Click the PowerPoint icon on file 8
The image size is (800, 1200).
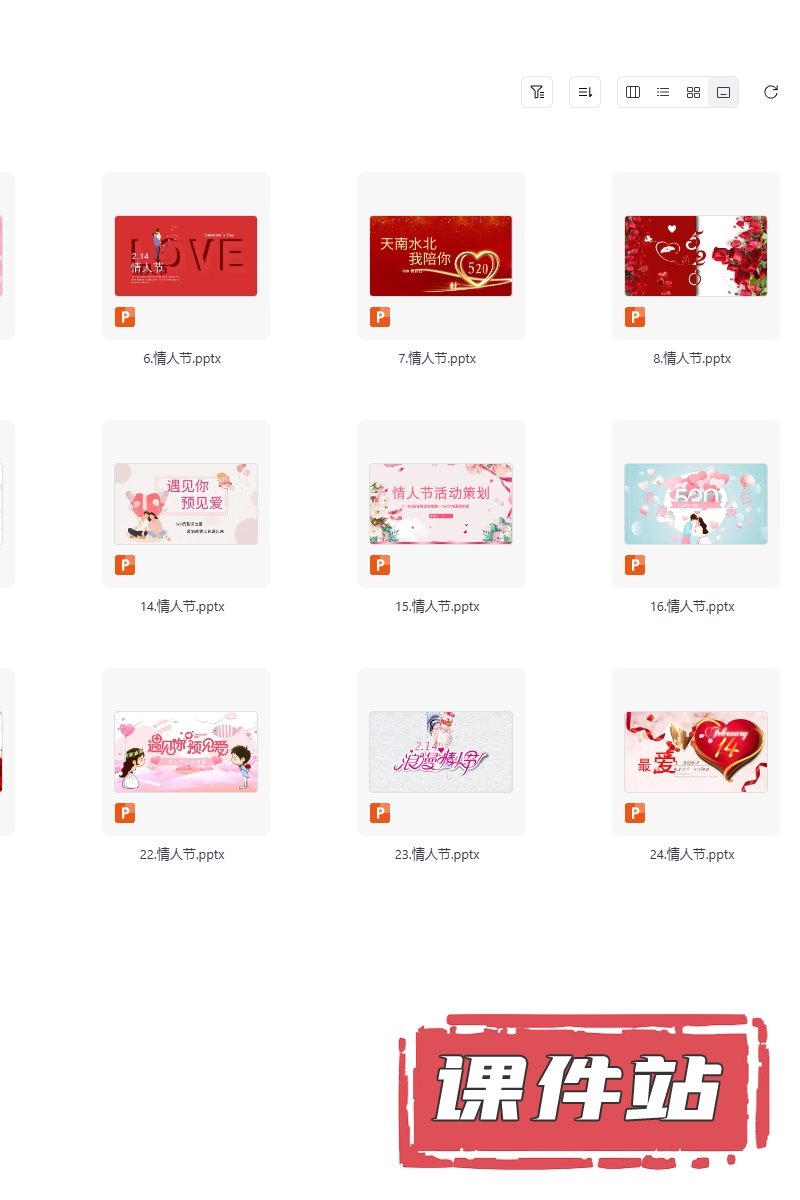[635, 318]
